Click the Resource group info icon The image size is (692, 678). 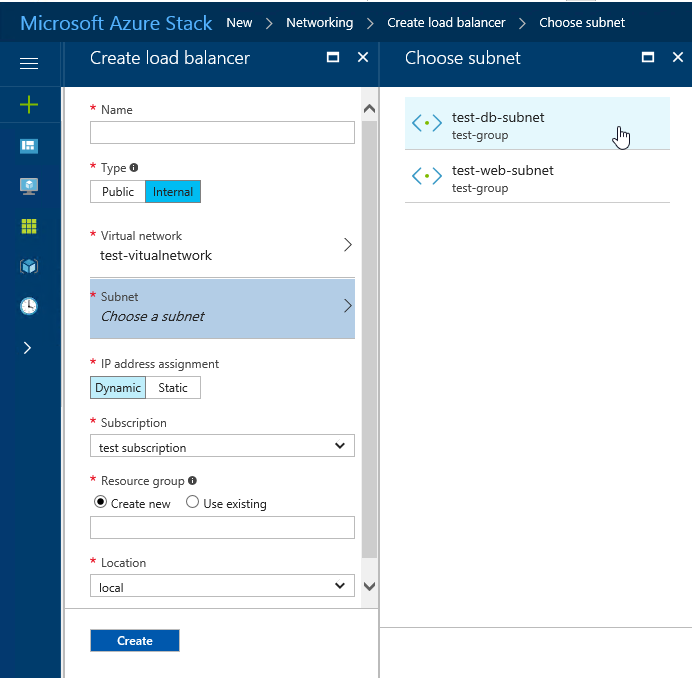(x=192, y=481)
